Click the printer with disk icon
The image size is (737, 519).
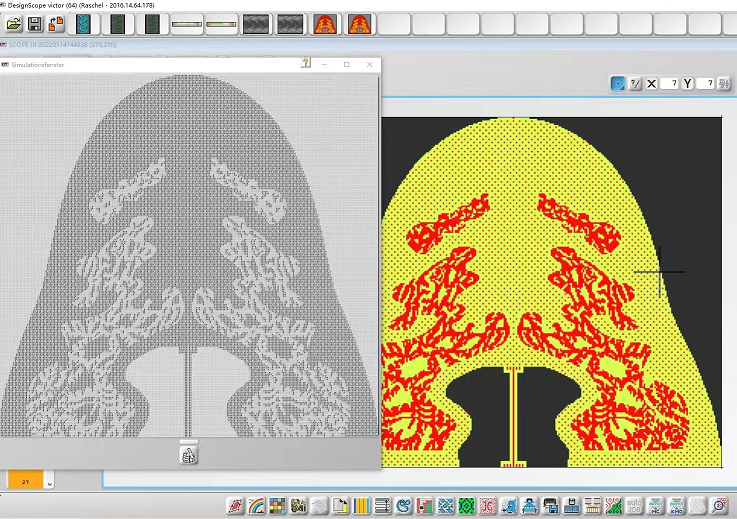(x=550, y=506)
